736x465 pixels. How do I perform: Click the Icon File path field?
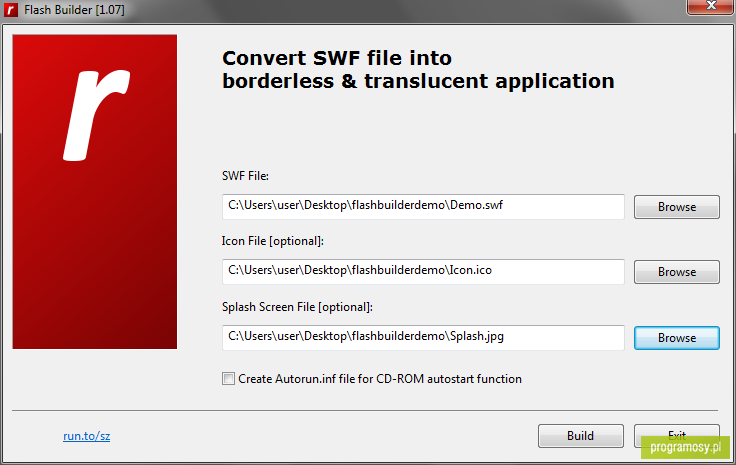point(423,272)
